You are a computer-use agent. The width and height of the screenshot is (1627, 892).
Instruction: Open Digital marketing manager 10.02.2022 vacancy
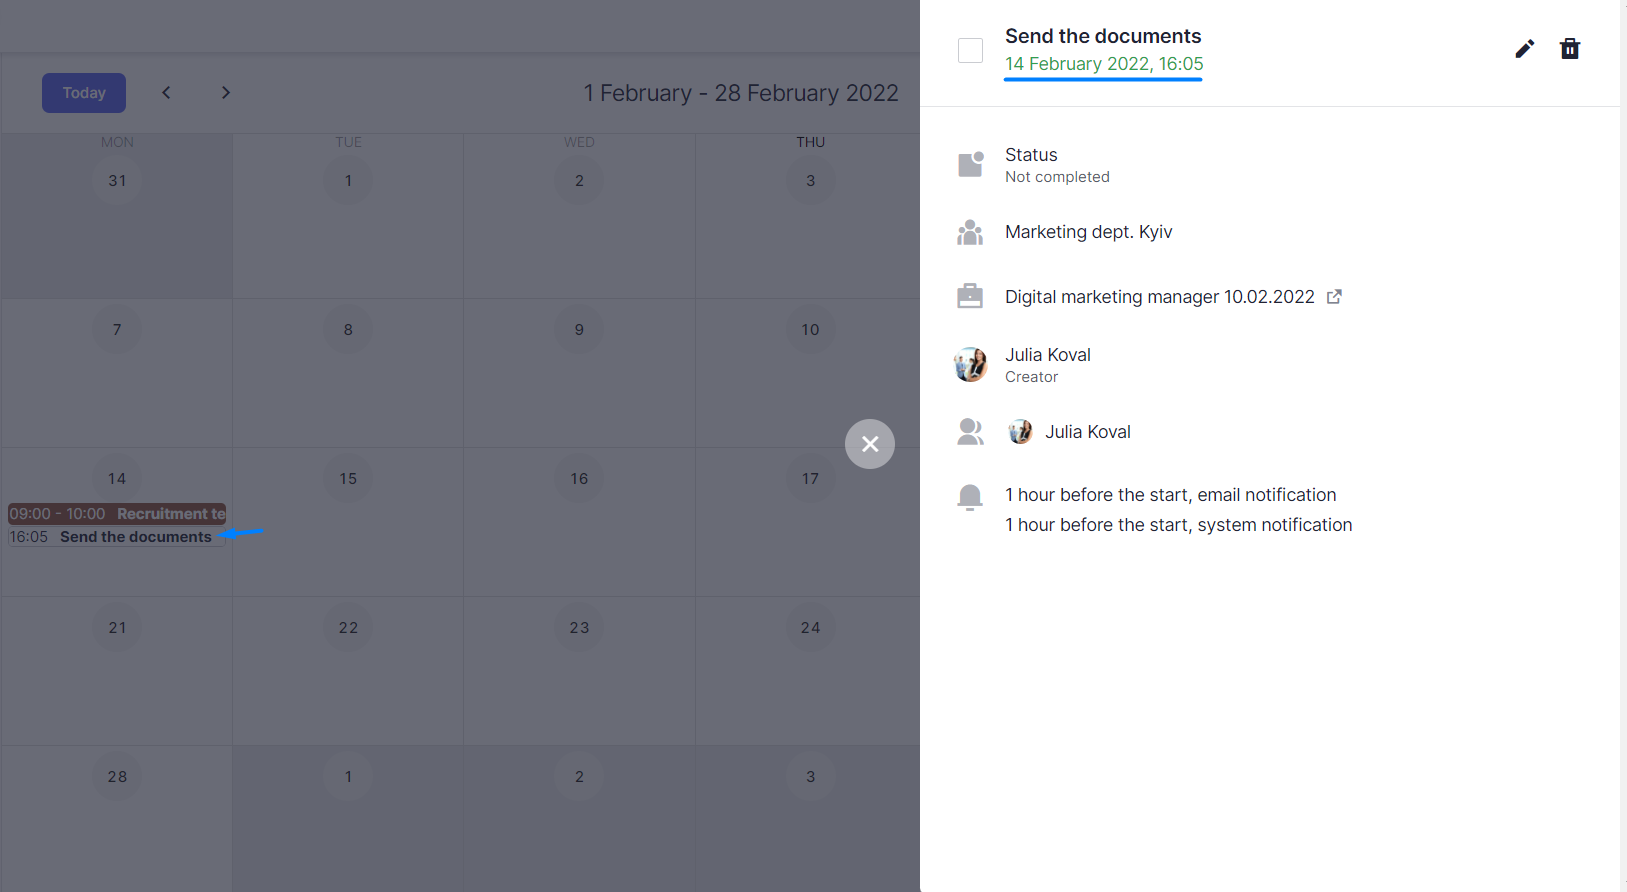point(1159,297)
